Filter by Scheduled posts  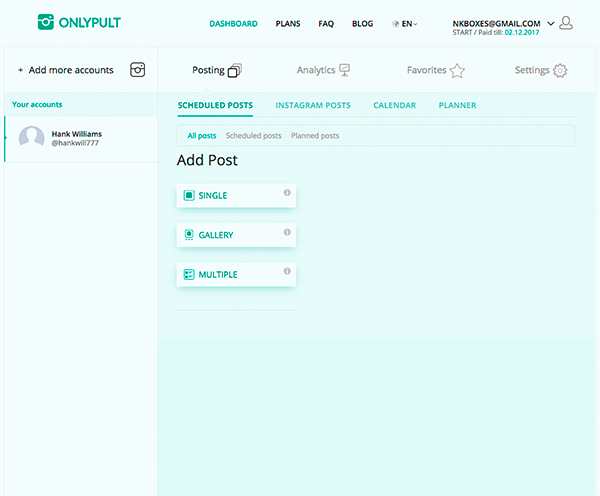253,136
